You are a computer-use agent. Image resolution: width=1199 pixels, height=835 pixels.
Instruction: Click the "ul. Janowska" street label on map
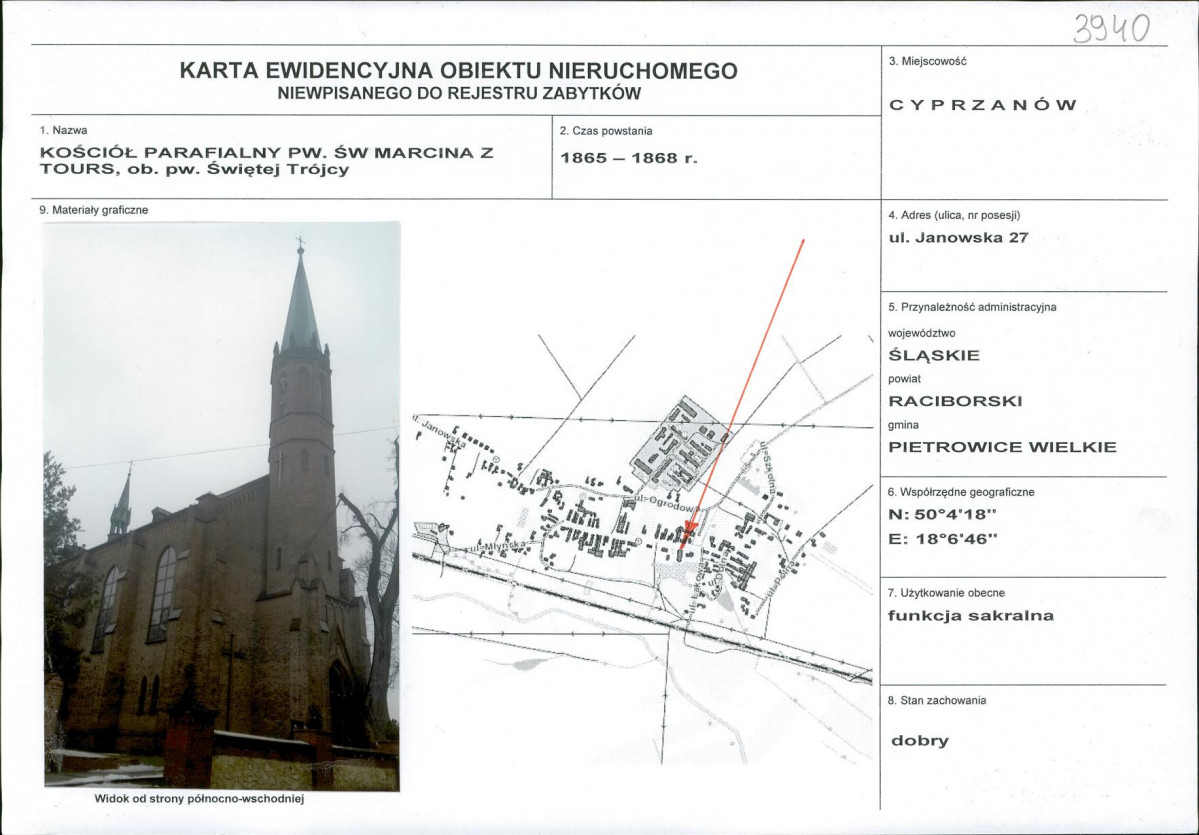tap(439, 432)
